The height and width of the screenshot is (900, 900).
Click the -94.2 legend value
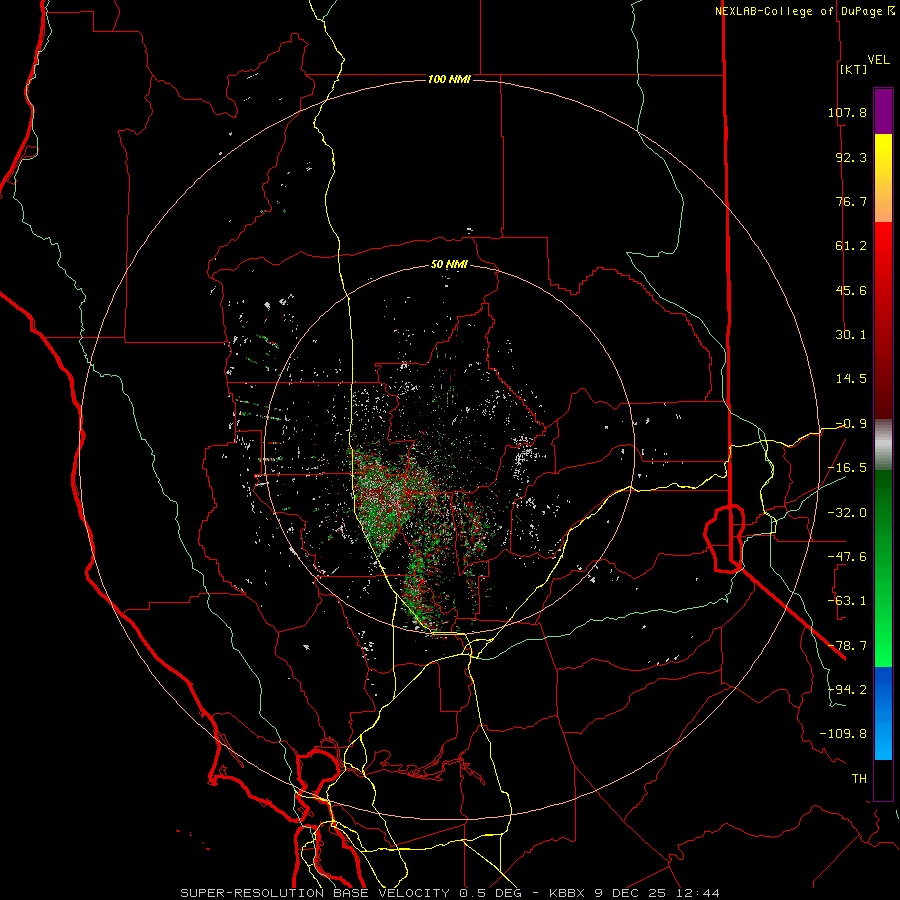[x=847, y=689]
